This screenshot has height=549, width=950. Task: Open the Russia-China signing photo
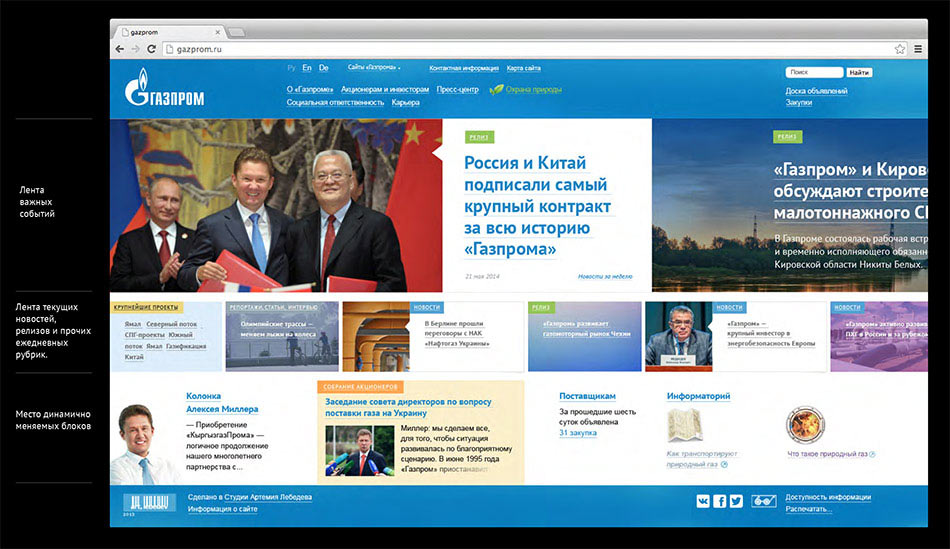click(x=276, y=205)
